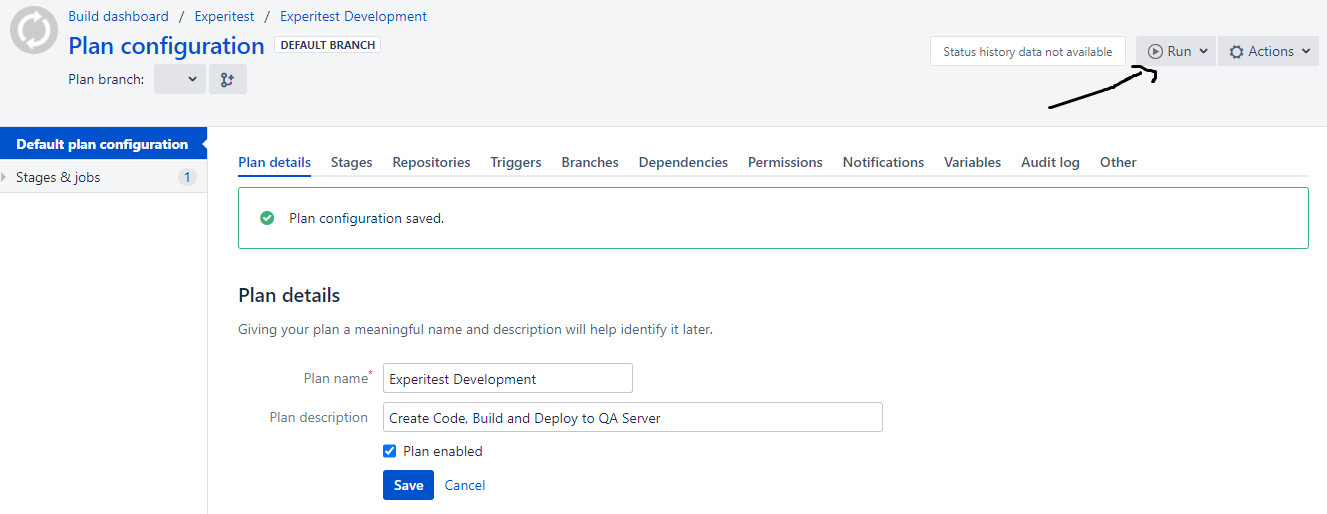Open the Experitest Development breadcrumb link
This screenshot has height=514, width=1327.
(x=353, y=16)
